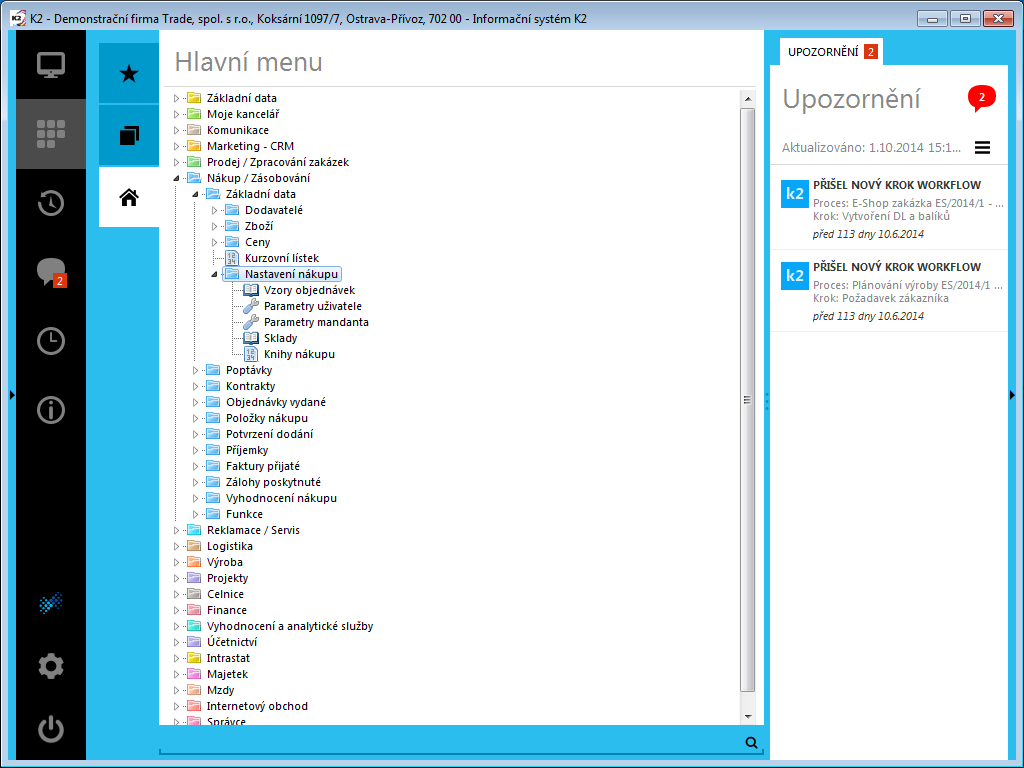The image size is (1024, 768).
Task: Open history icon with circular arrow
Action: pos(51,203)
